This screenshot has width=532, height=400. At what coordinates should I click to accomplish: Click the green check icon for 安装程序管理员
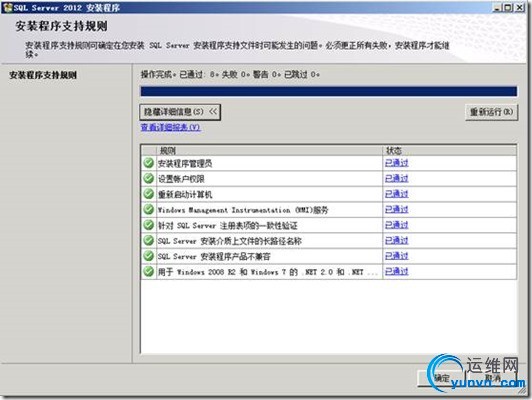click(x=148, y=163)
